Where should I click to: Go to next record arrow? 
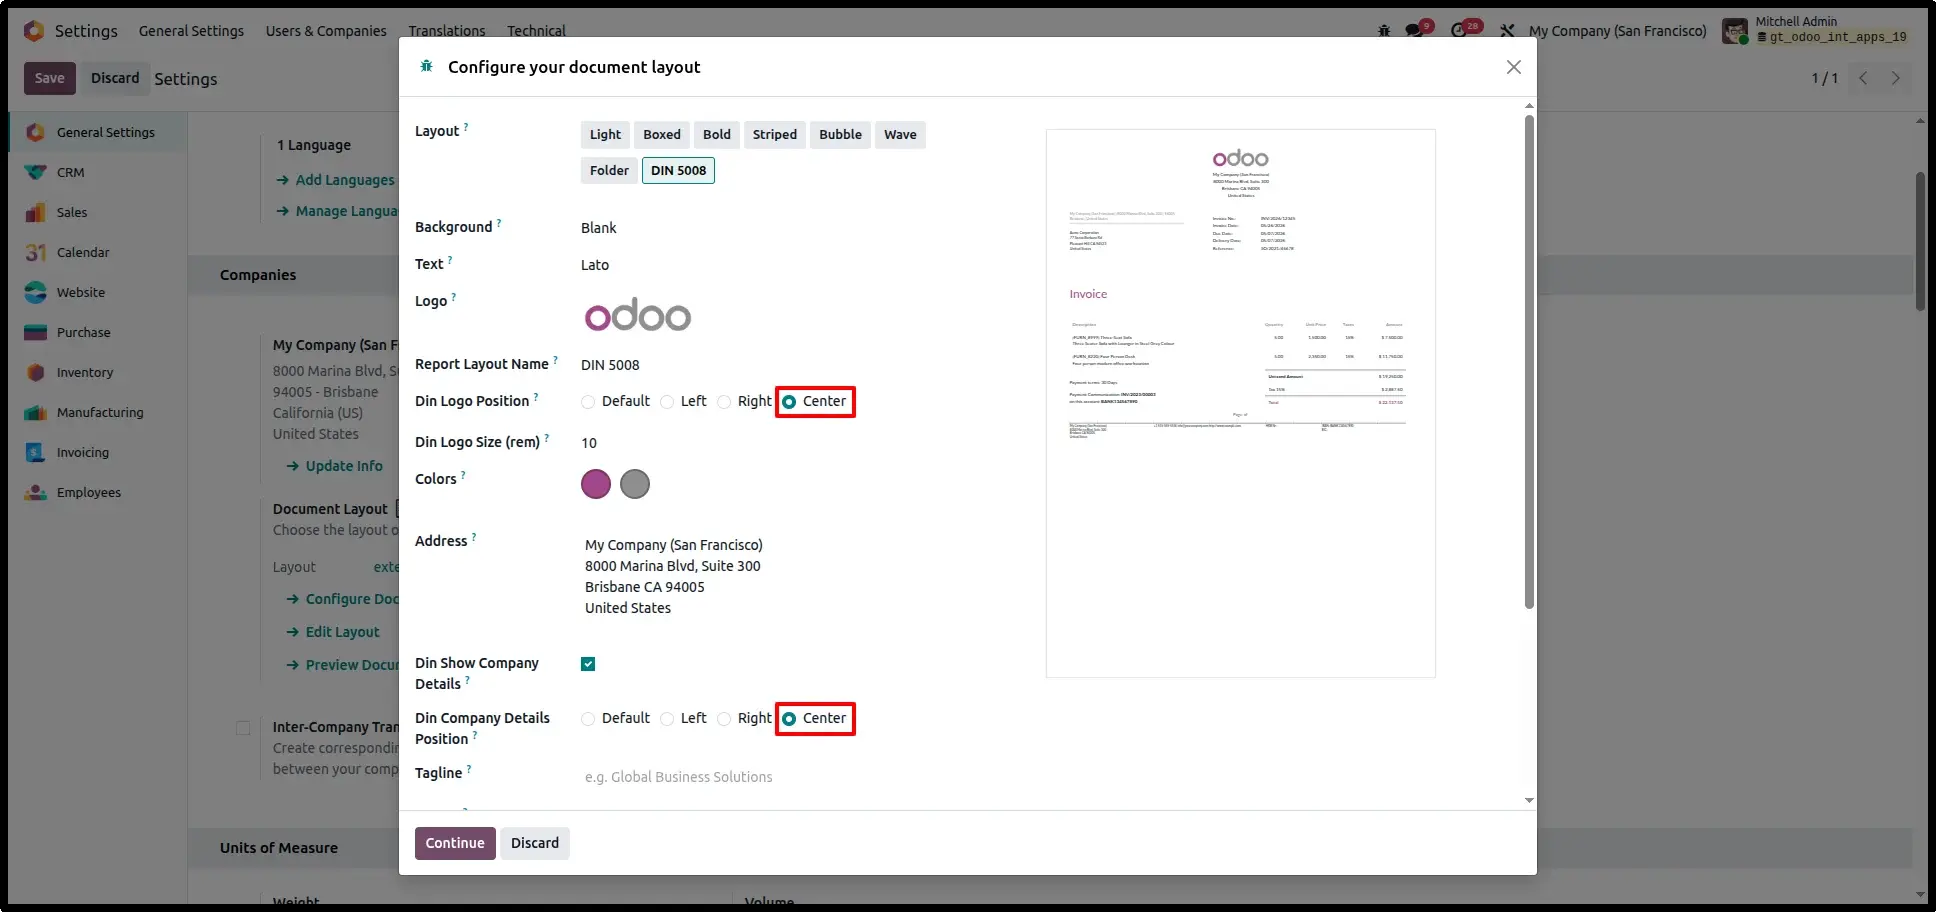[1895, 78]
